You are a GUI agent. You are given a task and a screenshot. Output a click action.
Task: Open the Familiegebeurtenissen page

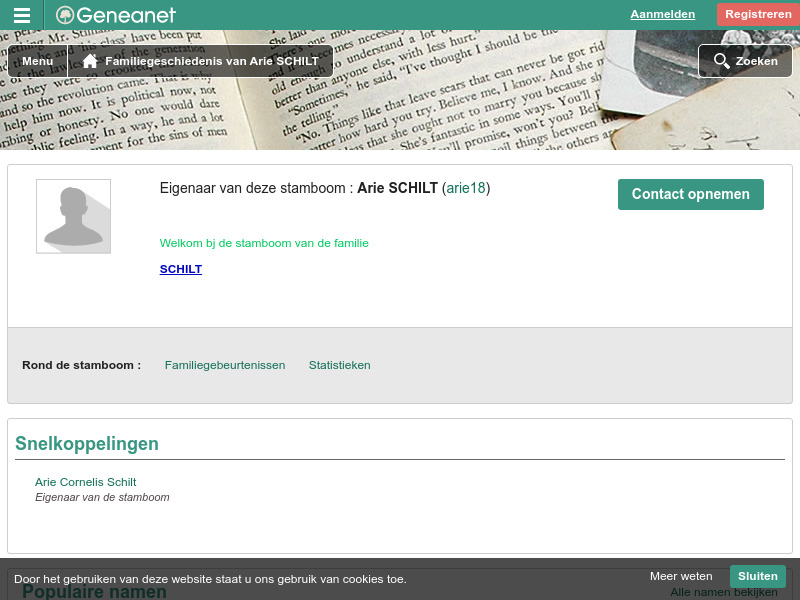click(225, 365)
